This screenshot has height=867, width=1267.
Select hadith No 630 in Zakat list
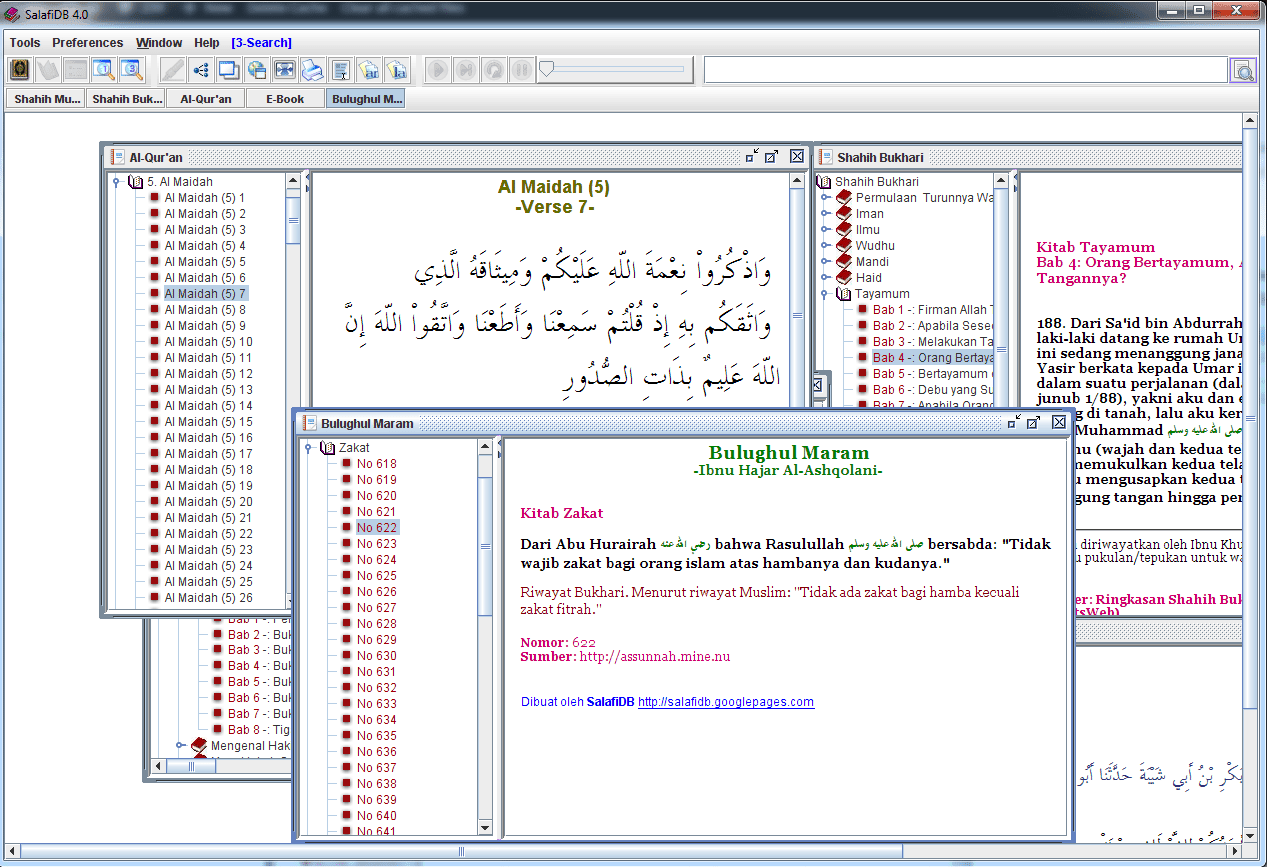tap(377, 656)
